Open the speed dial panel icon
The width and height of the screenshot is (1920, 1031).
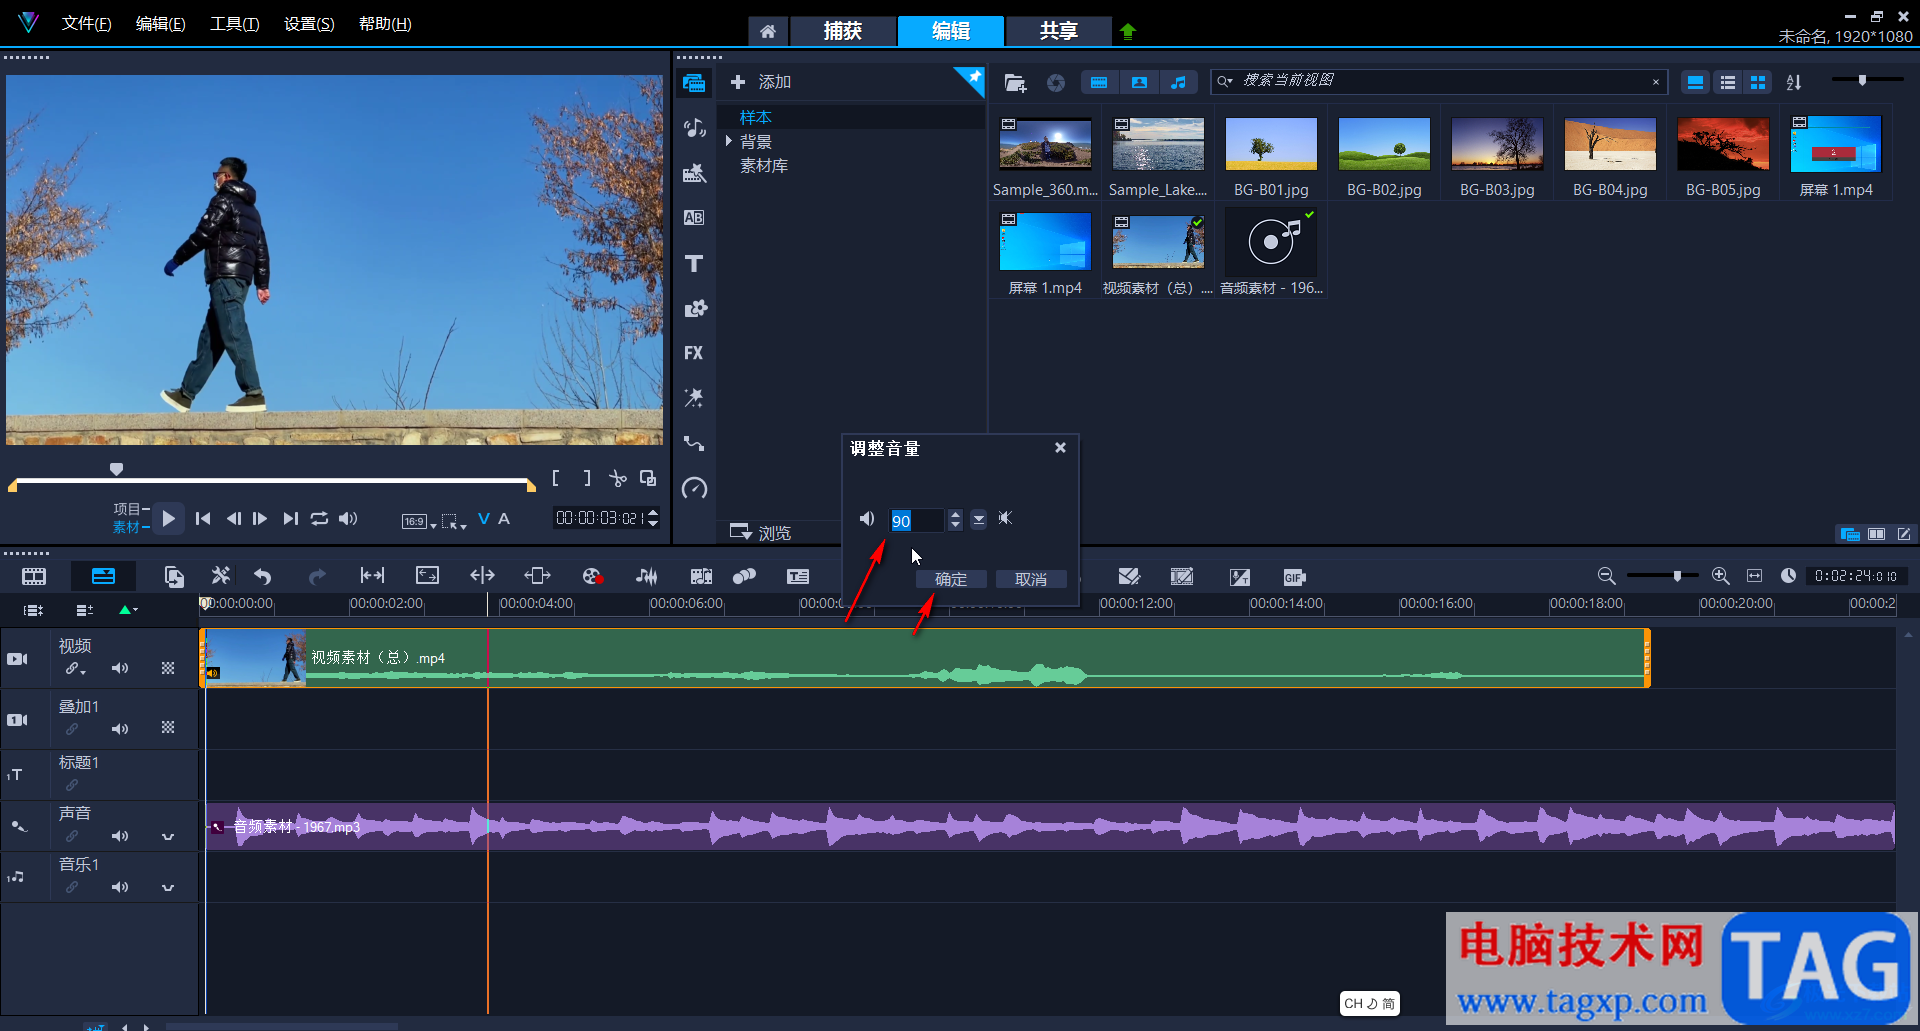[694, 488]
